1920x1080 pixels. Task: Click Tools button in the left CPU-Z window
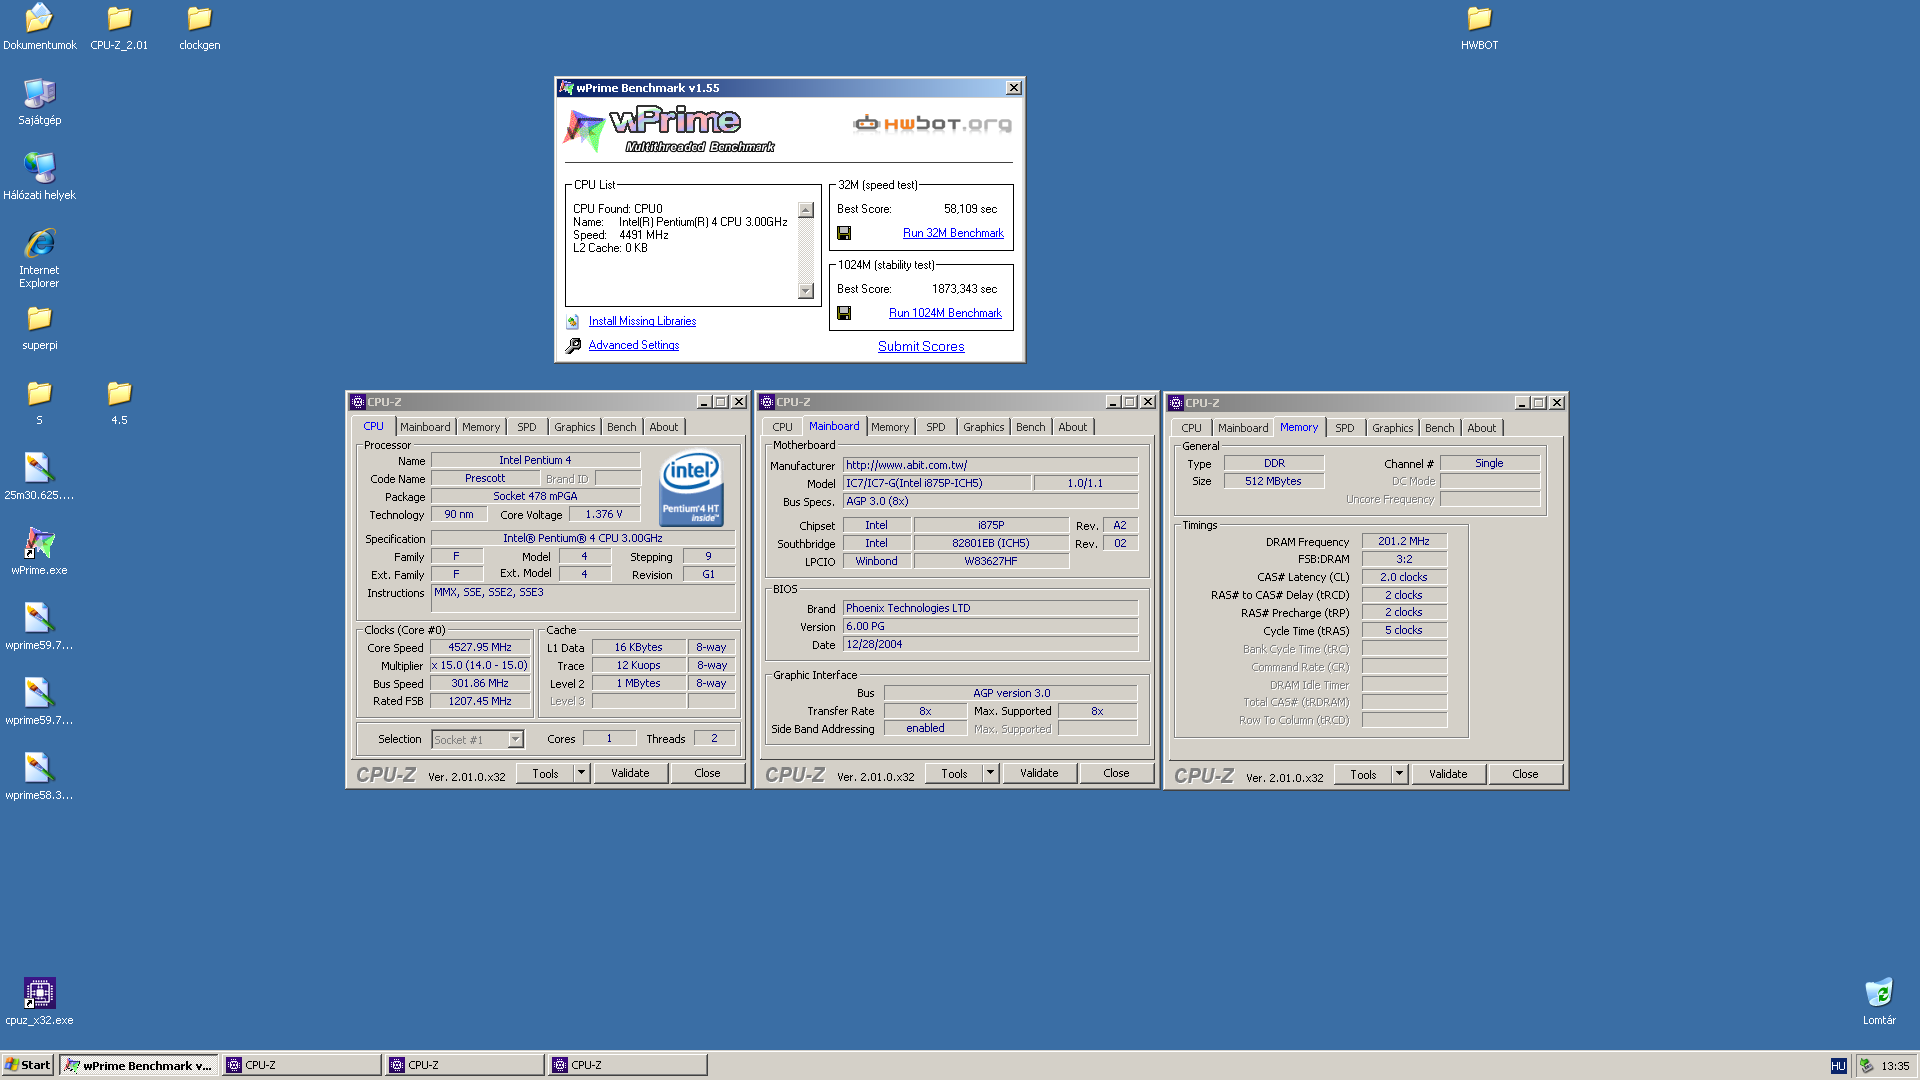[545, 773]
